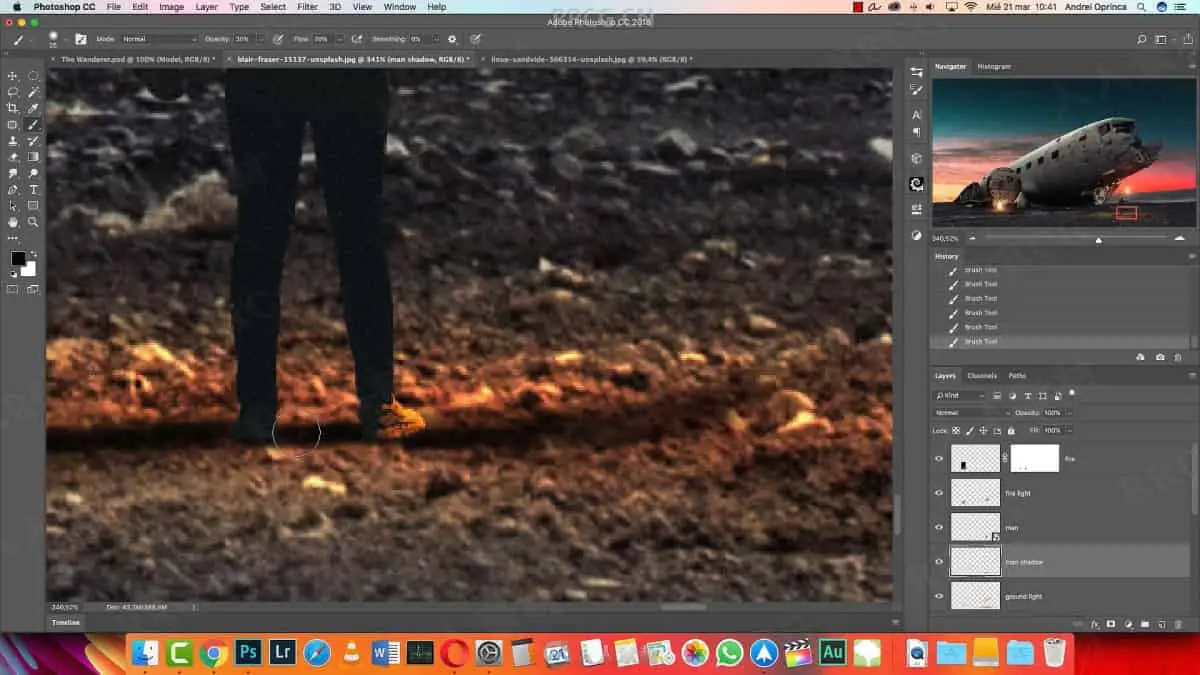Open WhatsApp from the Dock
This screenshot has width=1200, height=675.
[730, 654]
